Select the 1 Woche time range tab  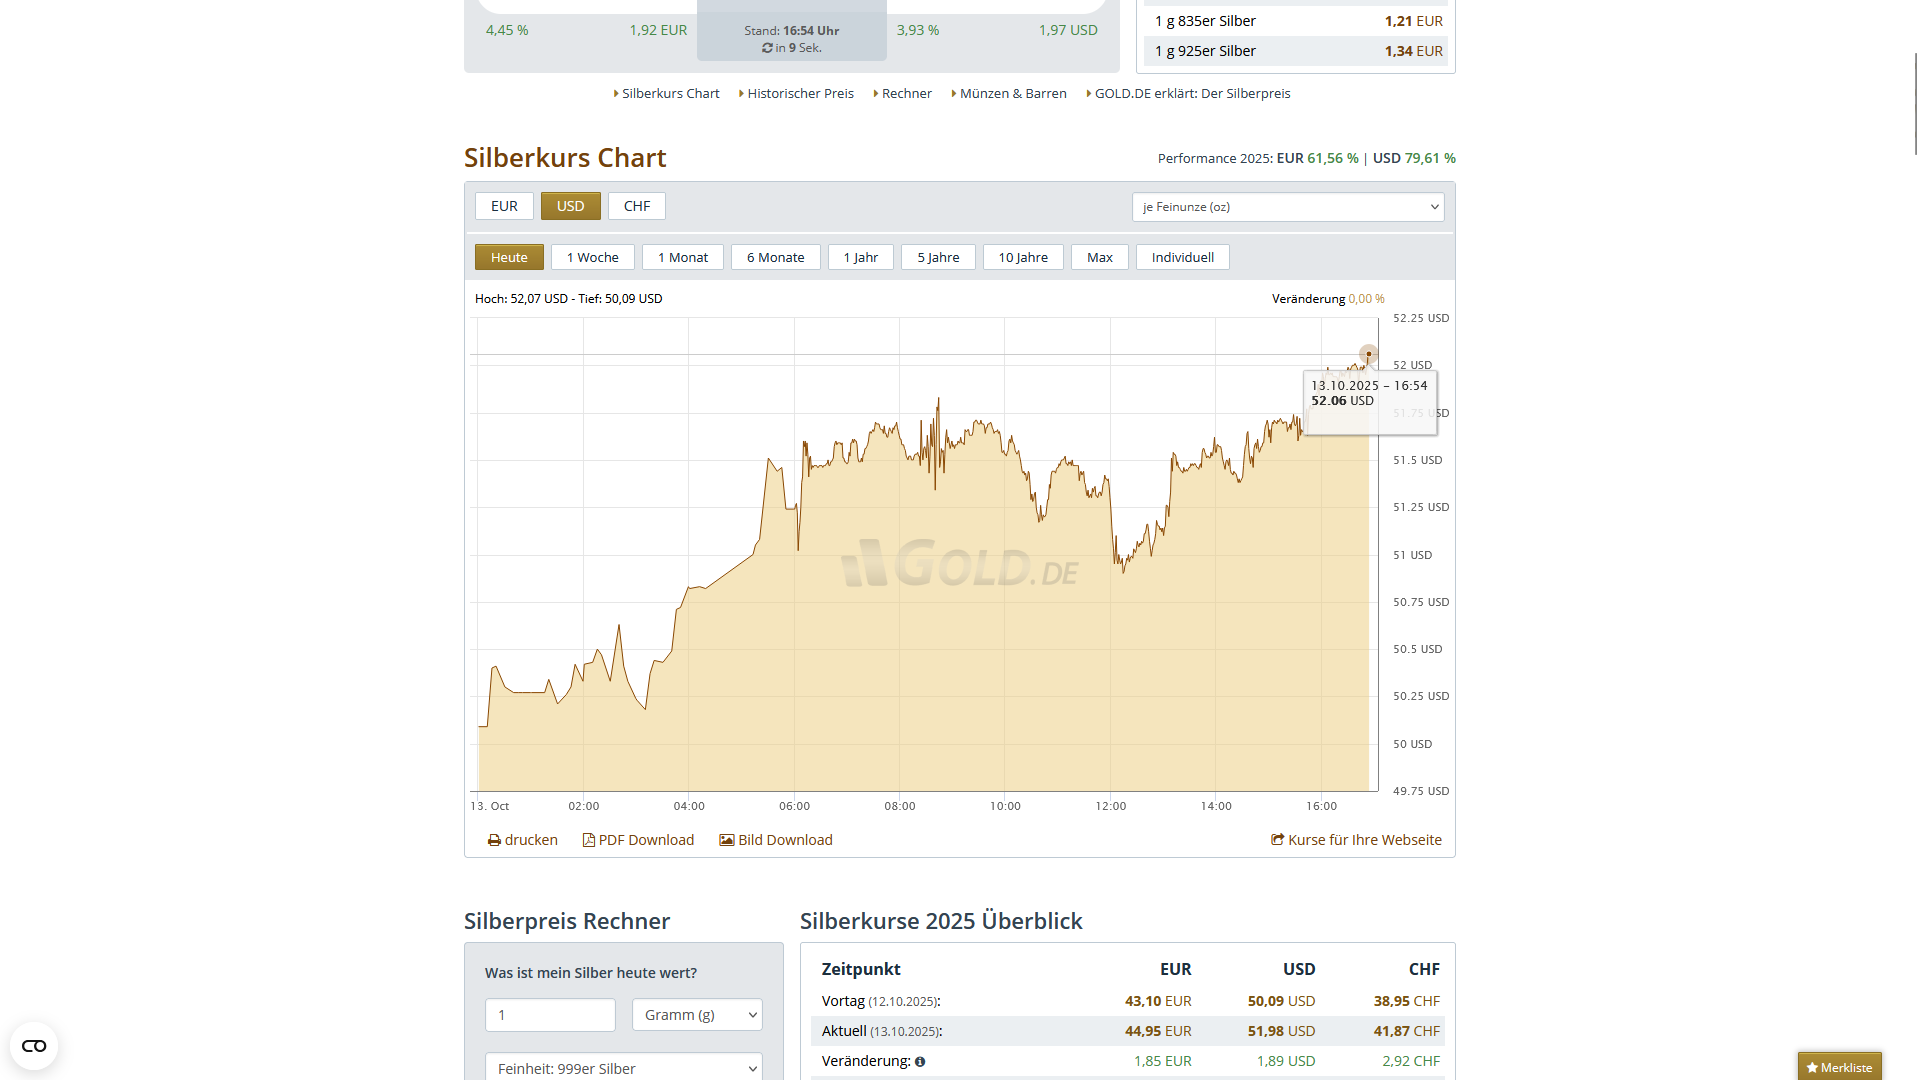click(x=592, y=257)
